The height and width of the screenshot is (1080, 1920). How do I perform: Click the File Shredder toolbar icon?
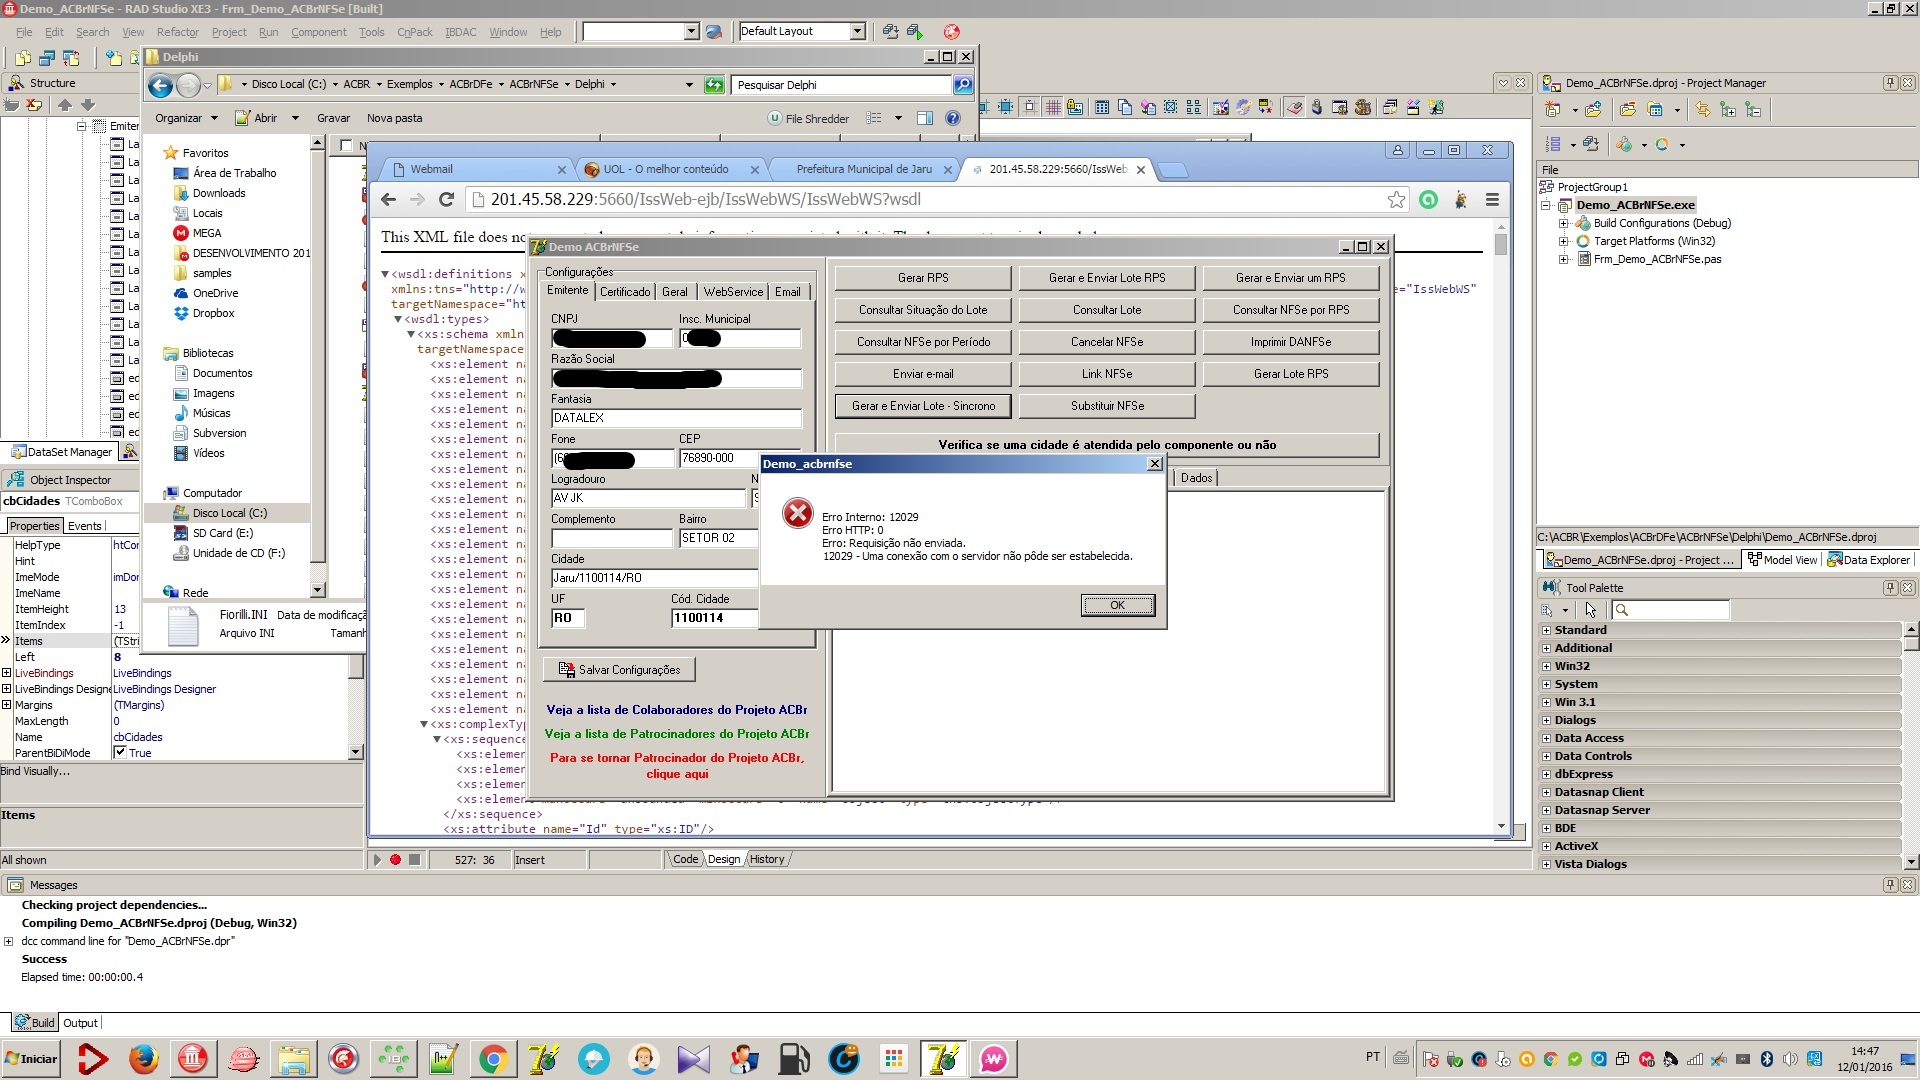click(808, 118)
